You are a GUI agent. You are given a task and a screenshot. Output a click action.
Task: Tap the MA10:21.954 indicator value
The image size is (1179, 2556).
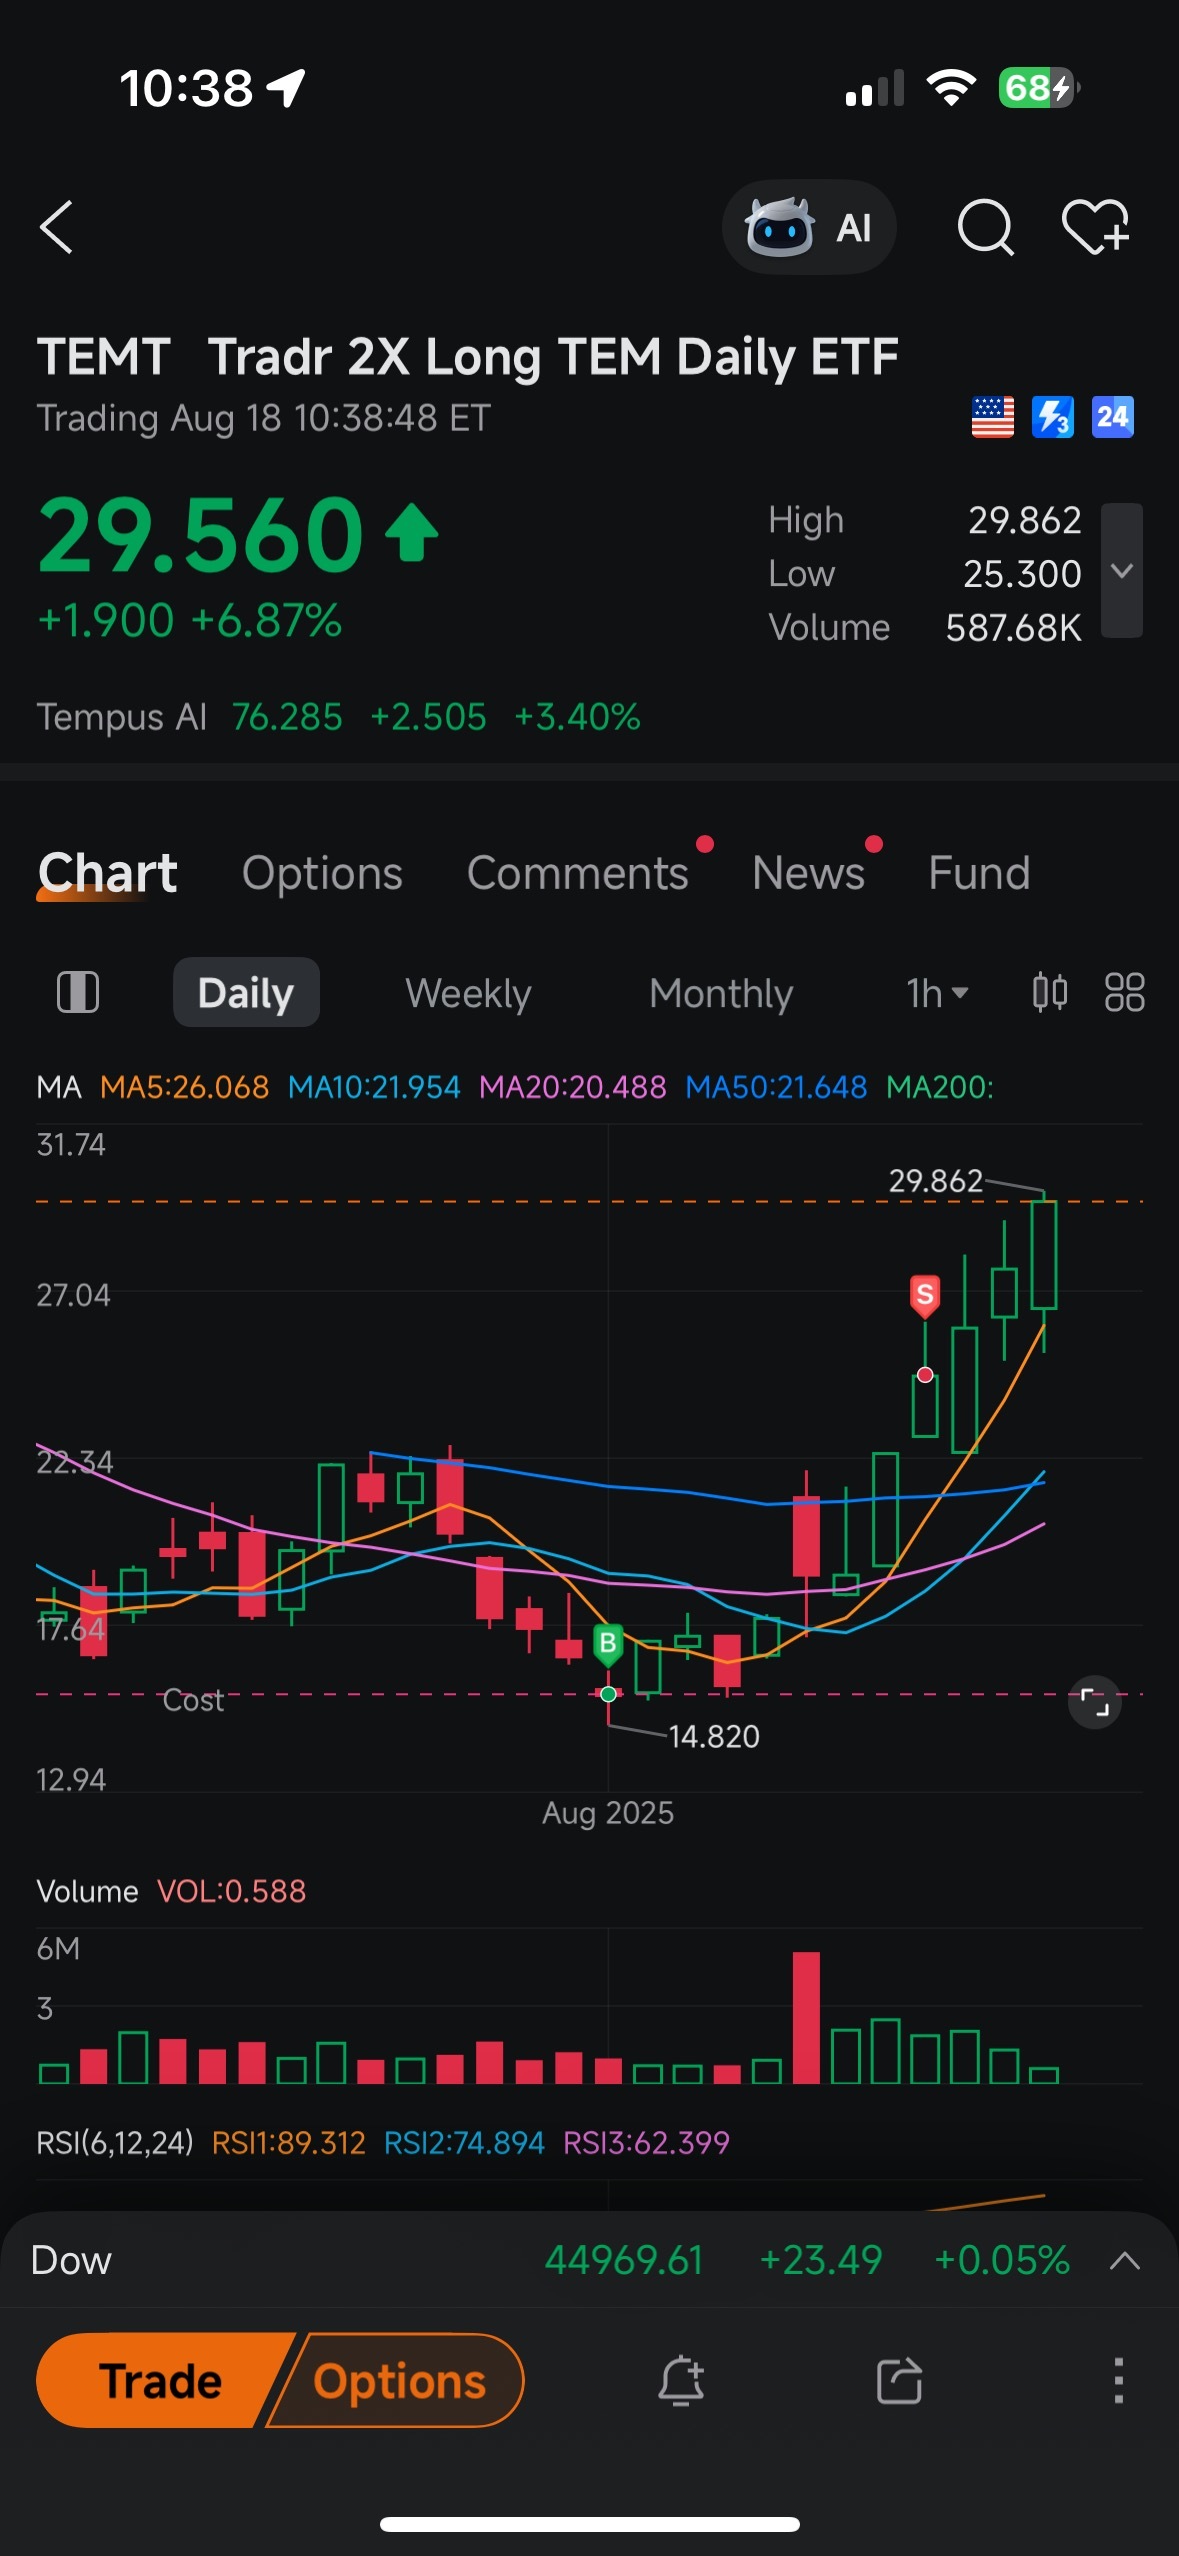374,1087
